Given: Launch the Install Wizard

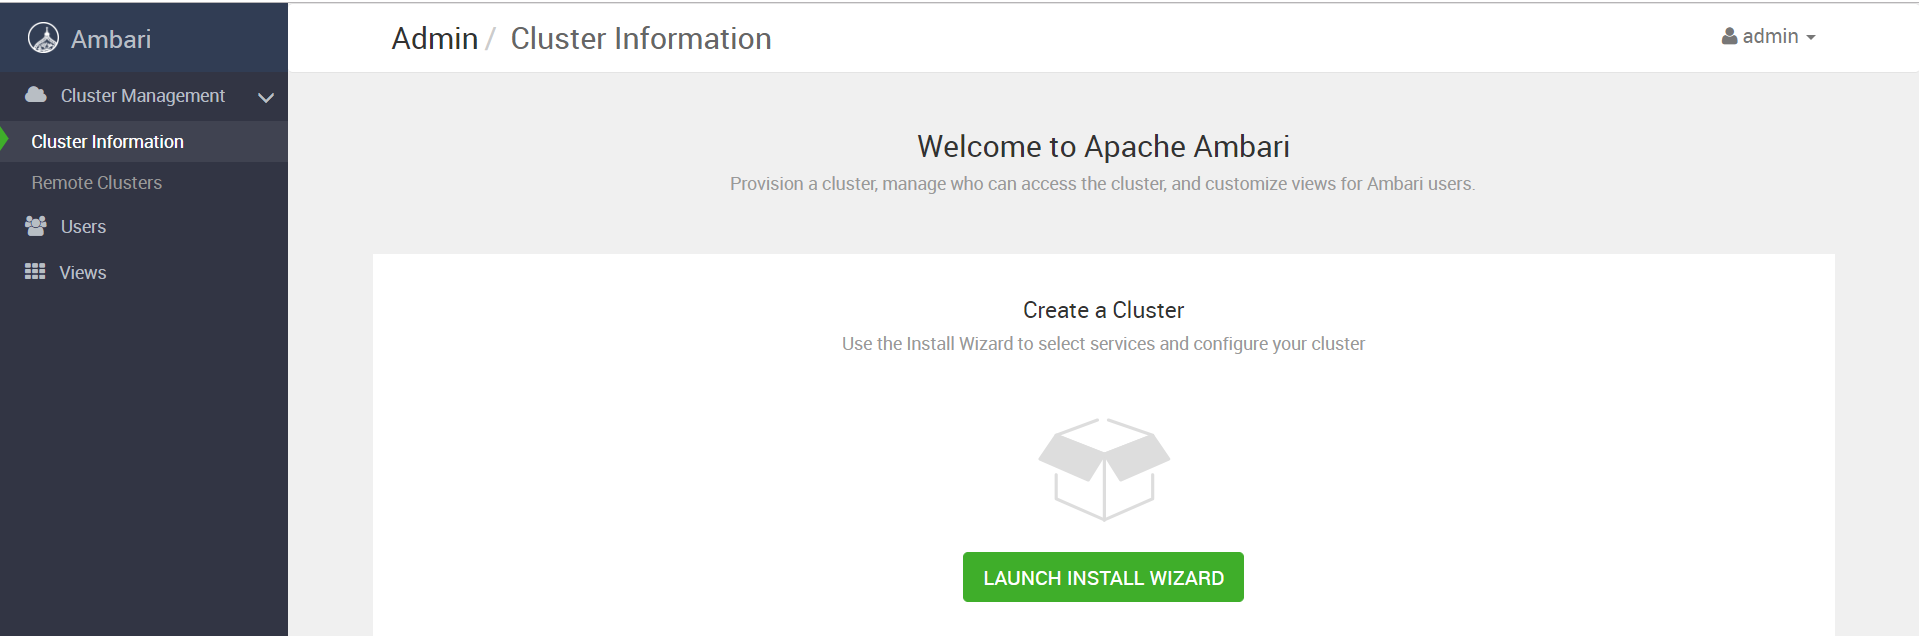Looking at the screenshot, I should (x=1103, y=577).
